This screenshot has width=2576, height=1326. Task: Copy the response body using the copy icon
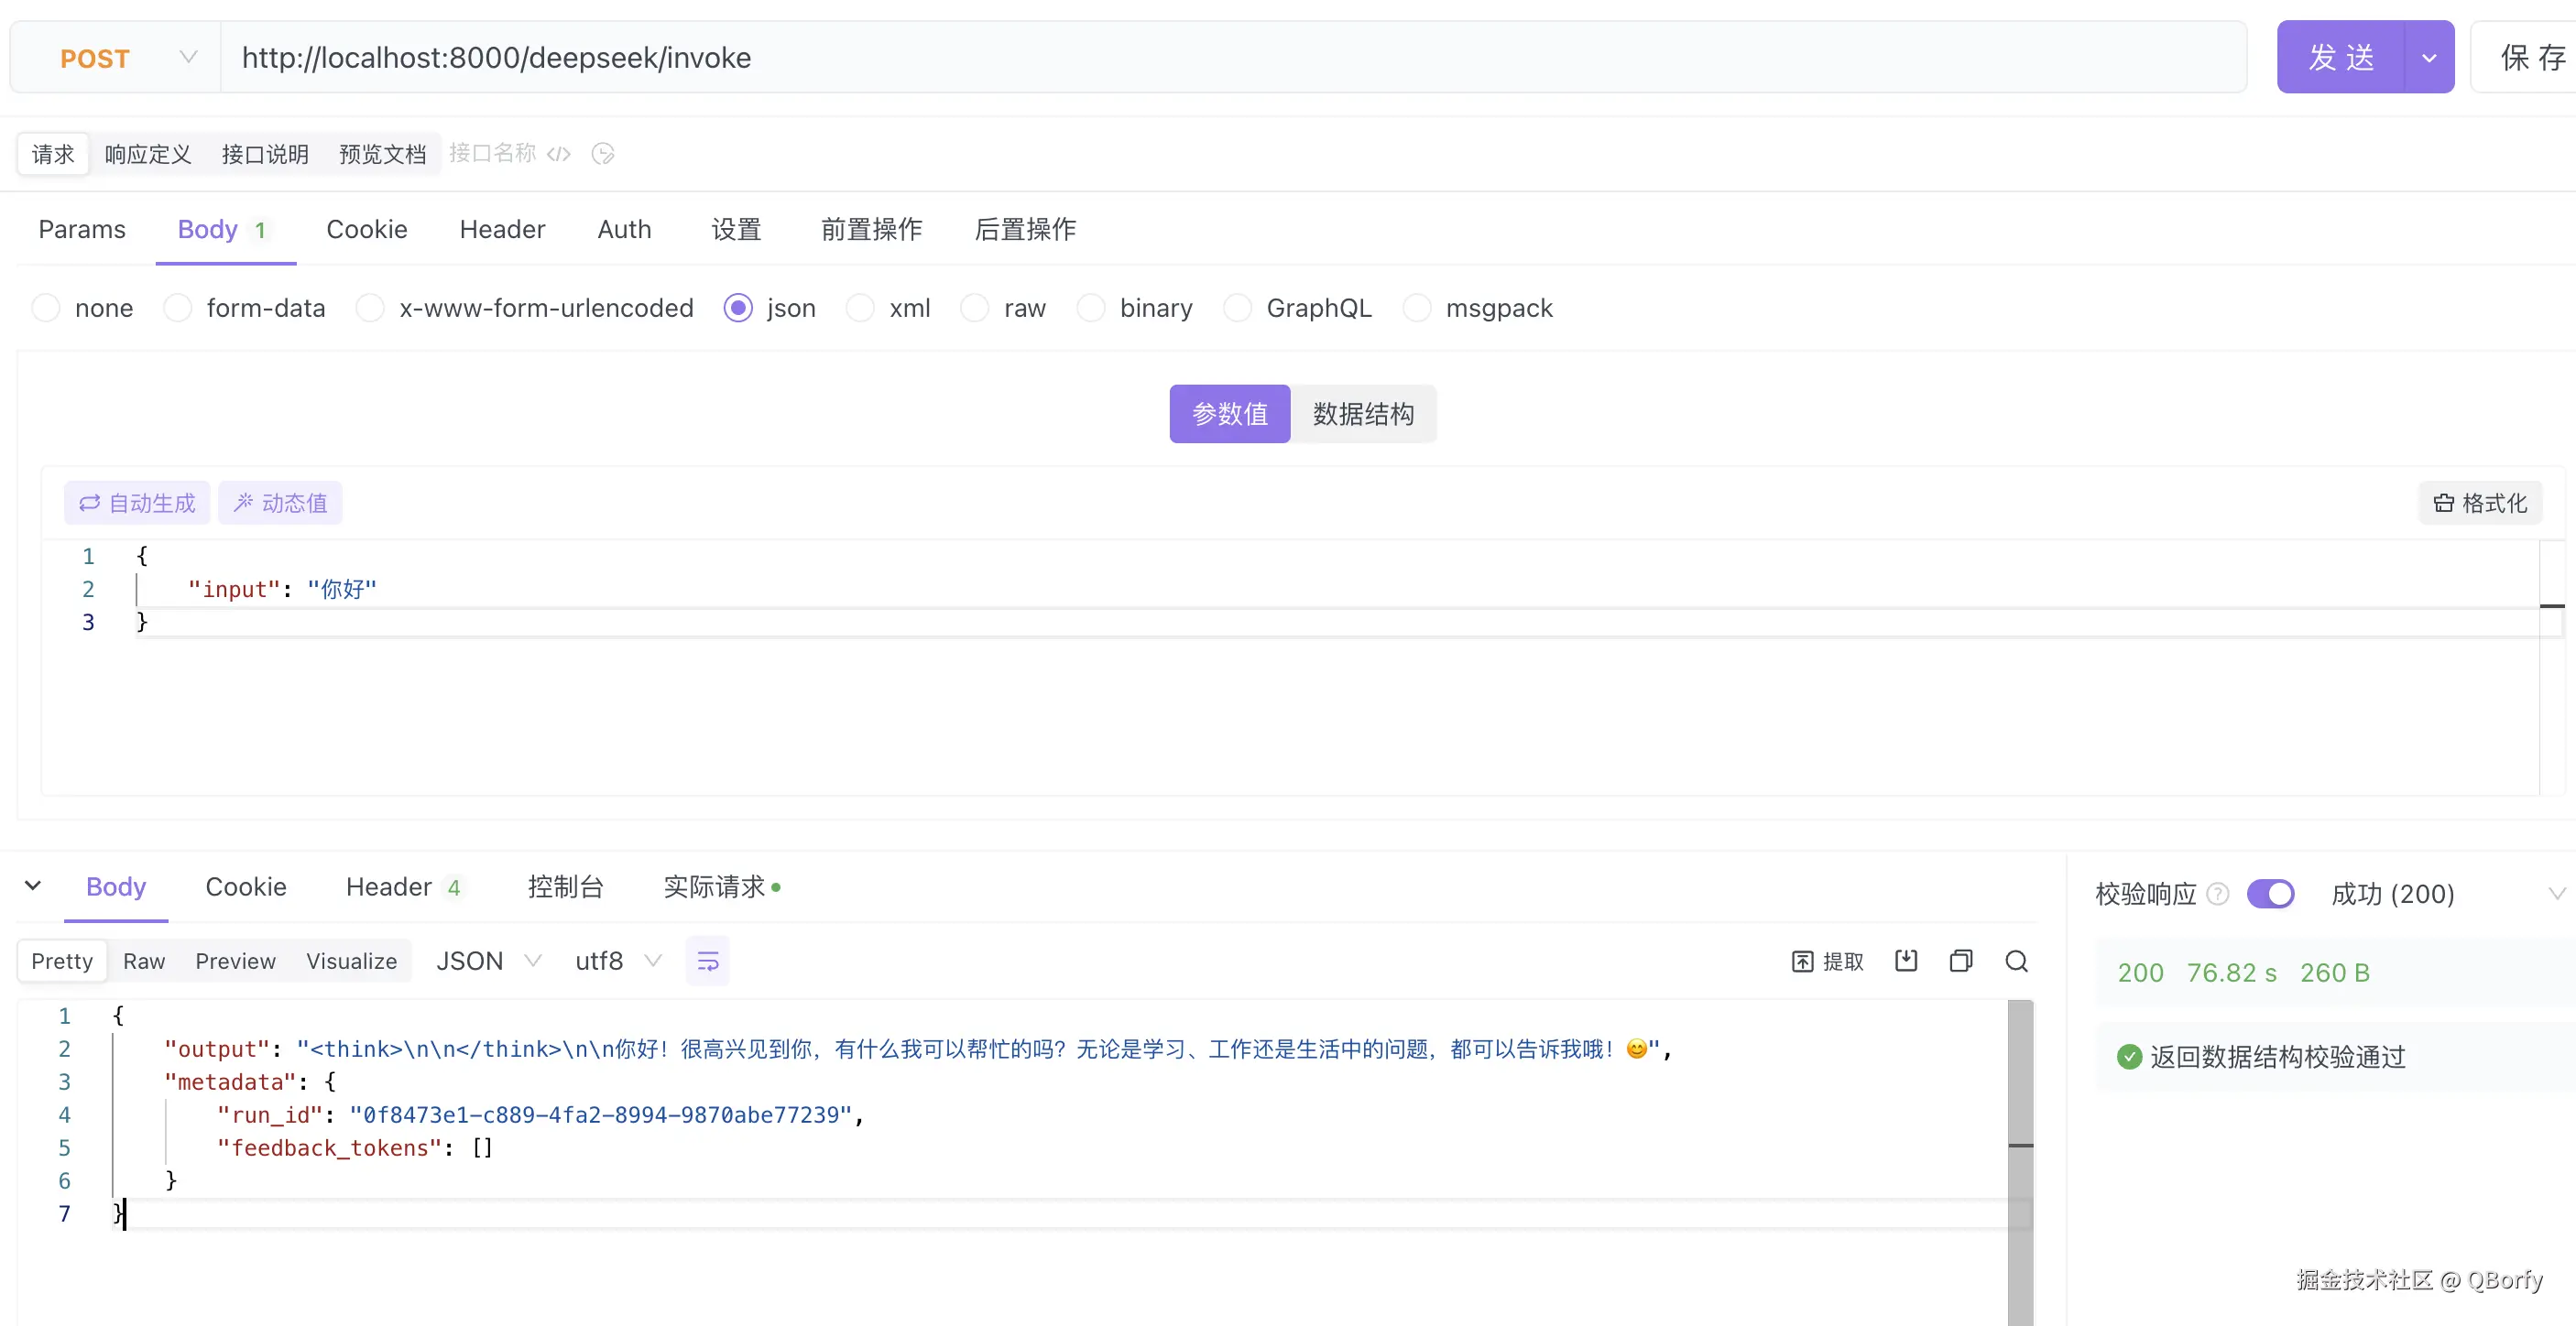[1961, 961]
